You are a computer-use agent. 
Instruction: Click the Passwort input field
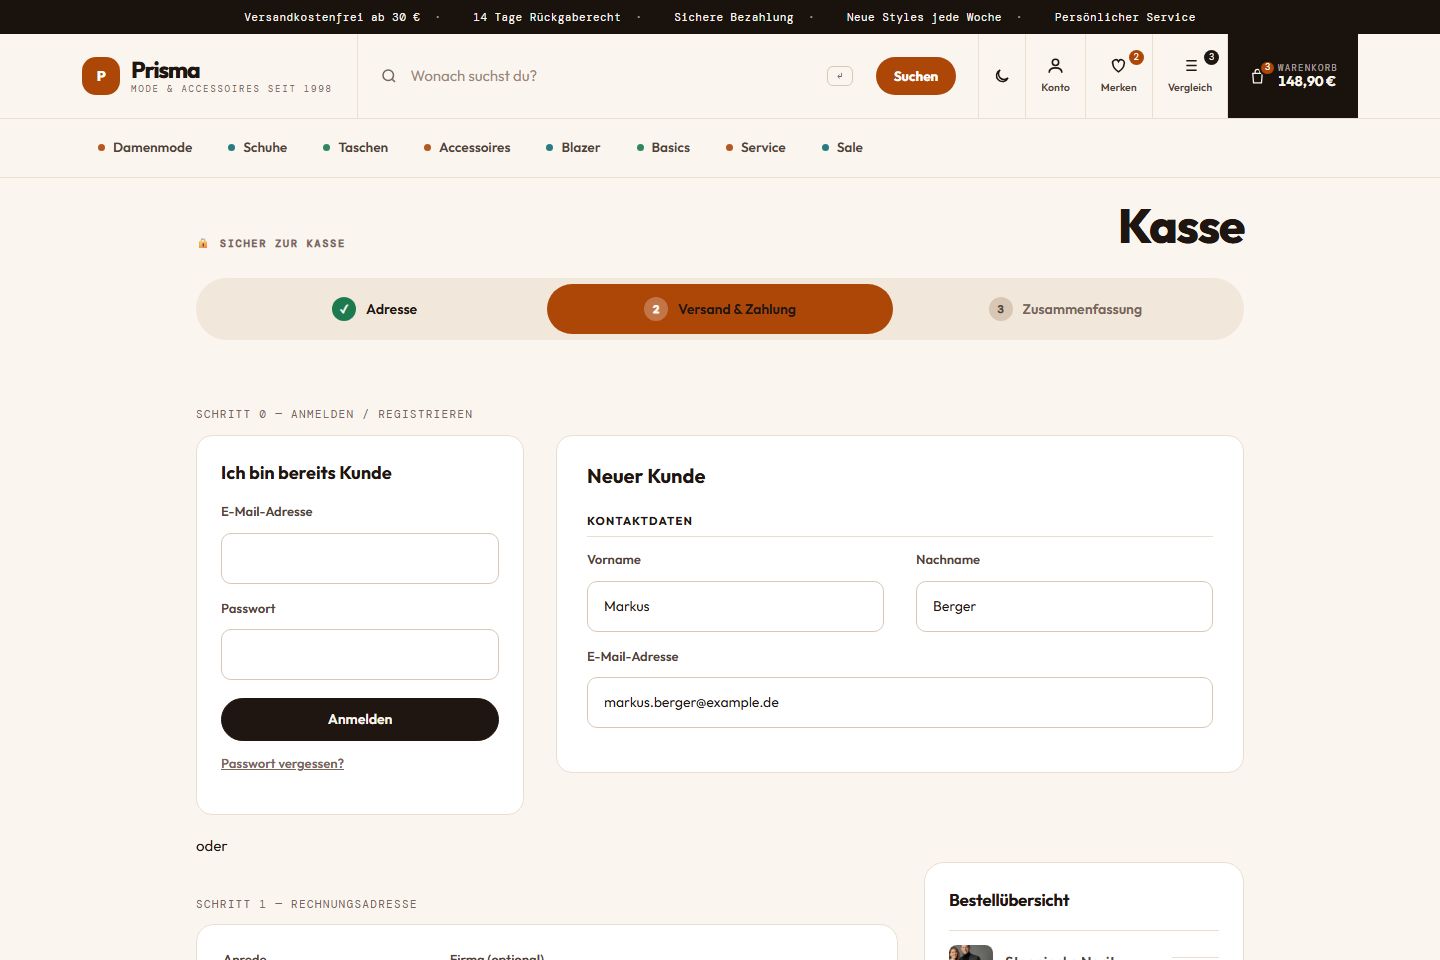tap(360, 655)
